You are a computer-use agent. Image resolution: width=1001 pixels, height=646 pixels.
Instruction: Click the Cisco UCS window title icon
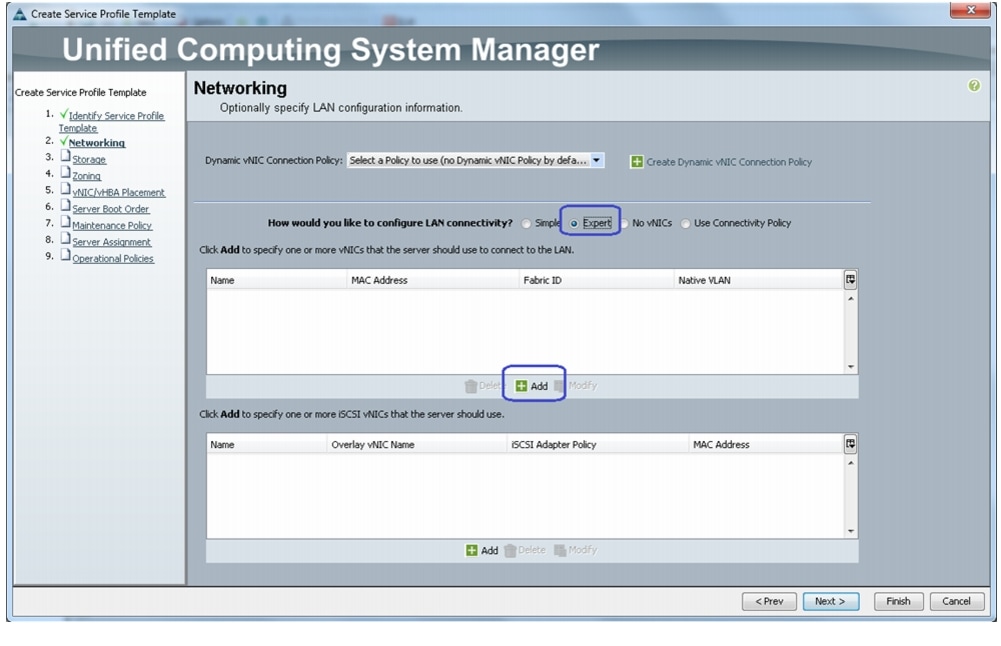tap(20, 14)
